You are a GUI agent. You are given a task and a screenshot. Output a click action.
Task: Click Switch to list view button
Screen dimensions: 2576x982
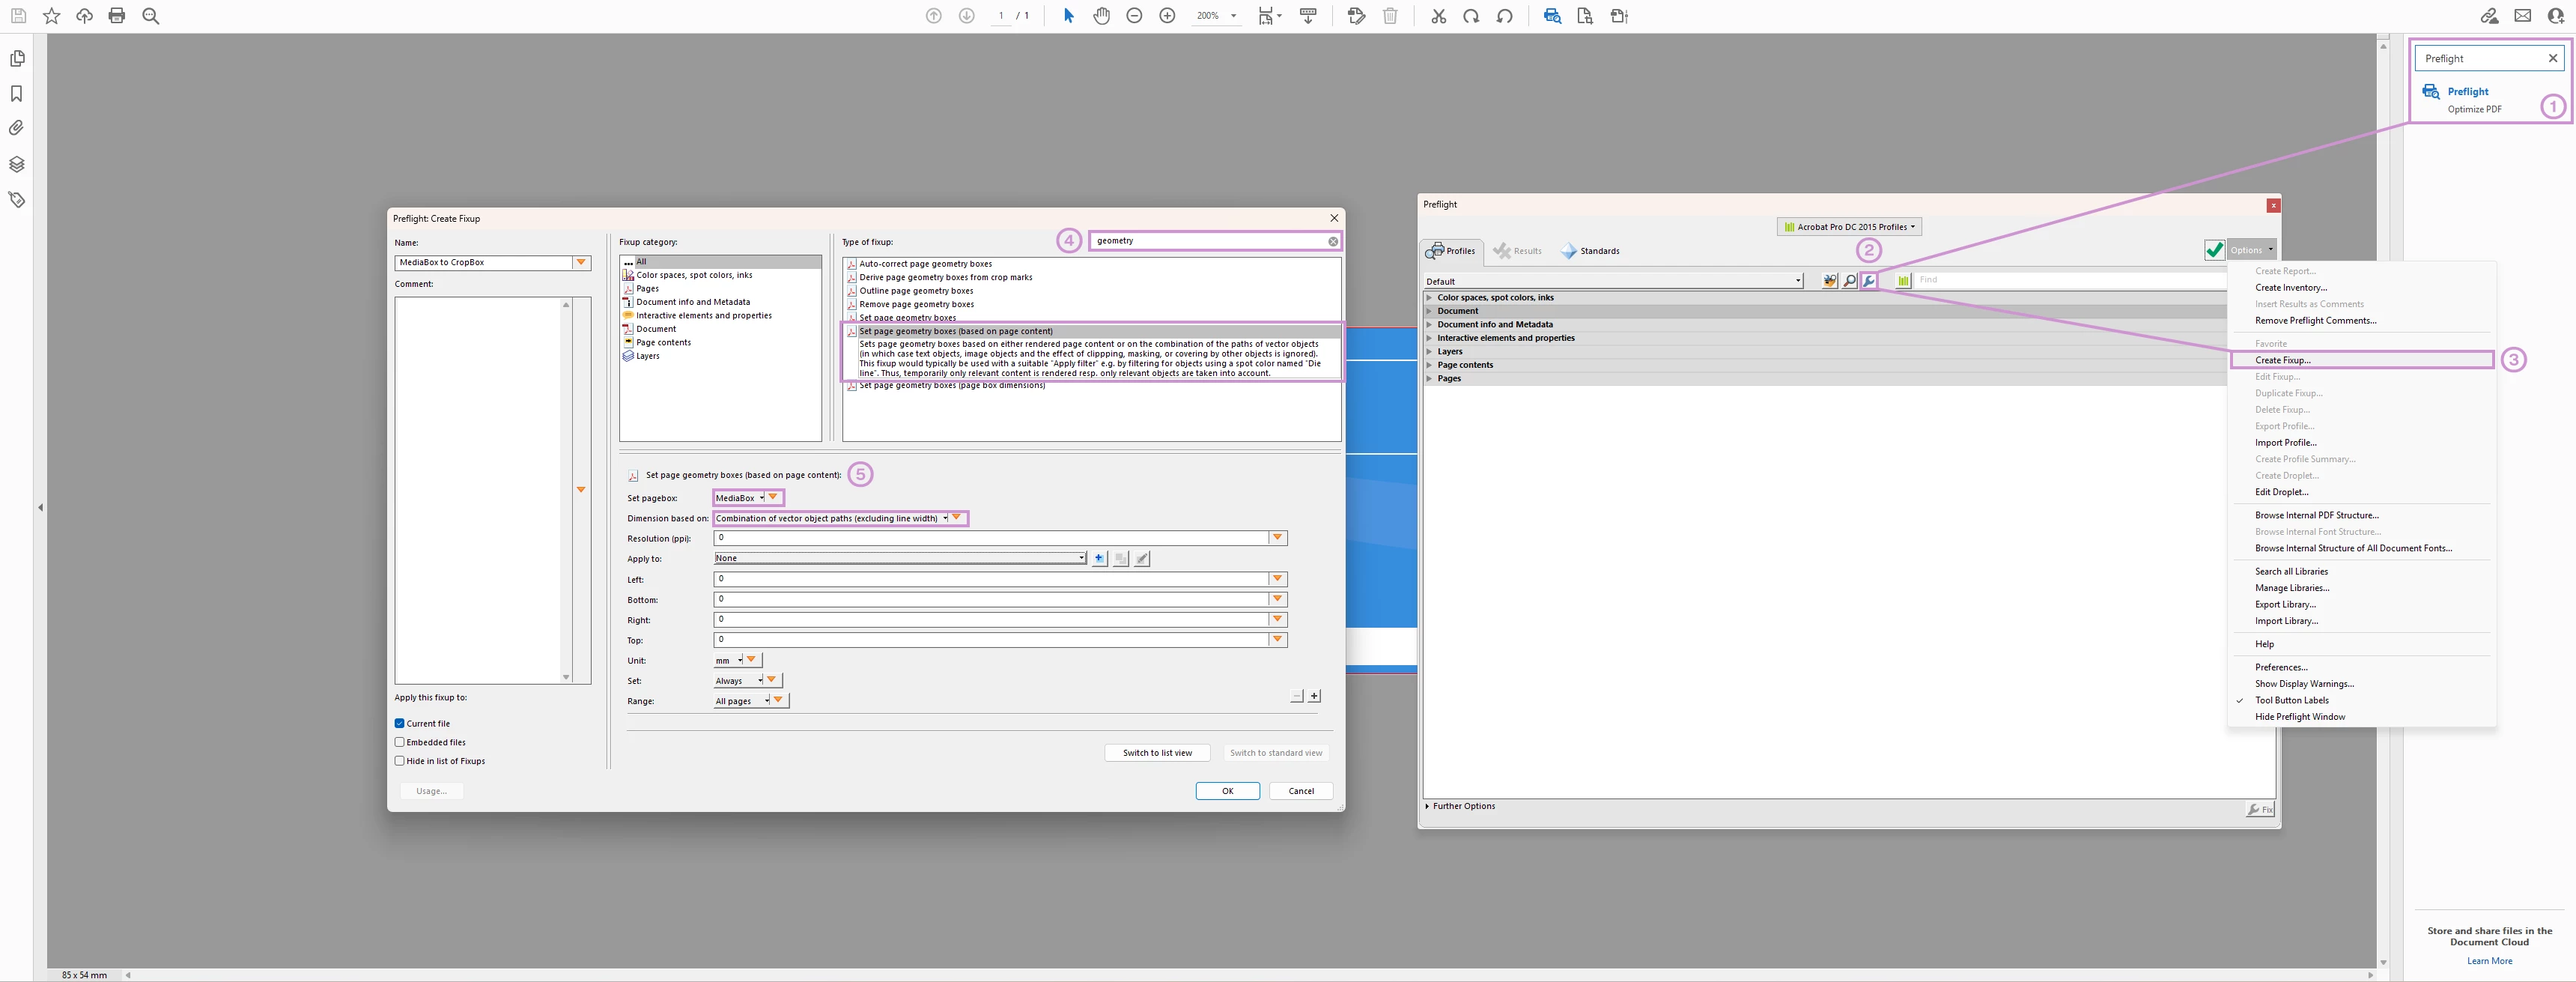pos(1157,753)
